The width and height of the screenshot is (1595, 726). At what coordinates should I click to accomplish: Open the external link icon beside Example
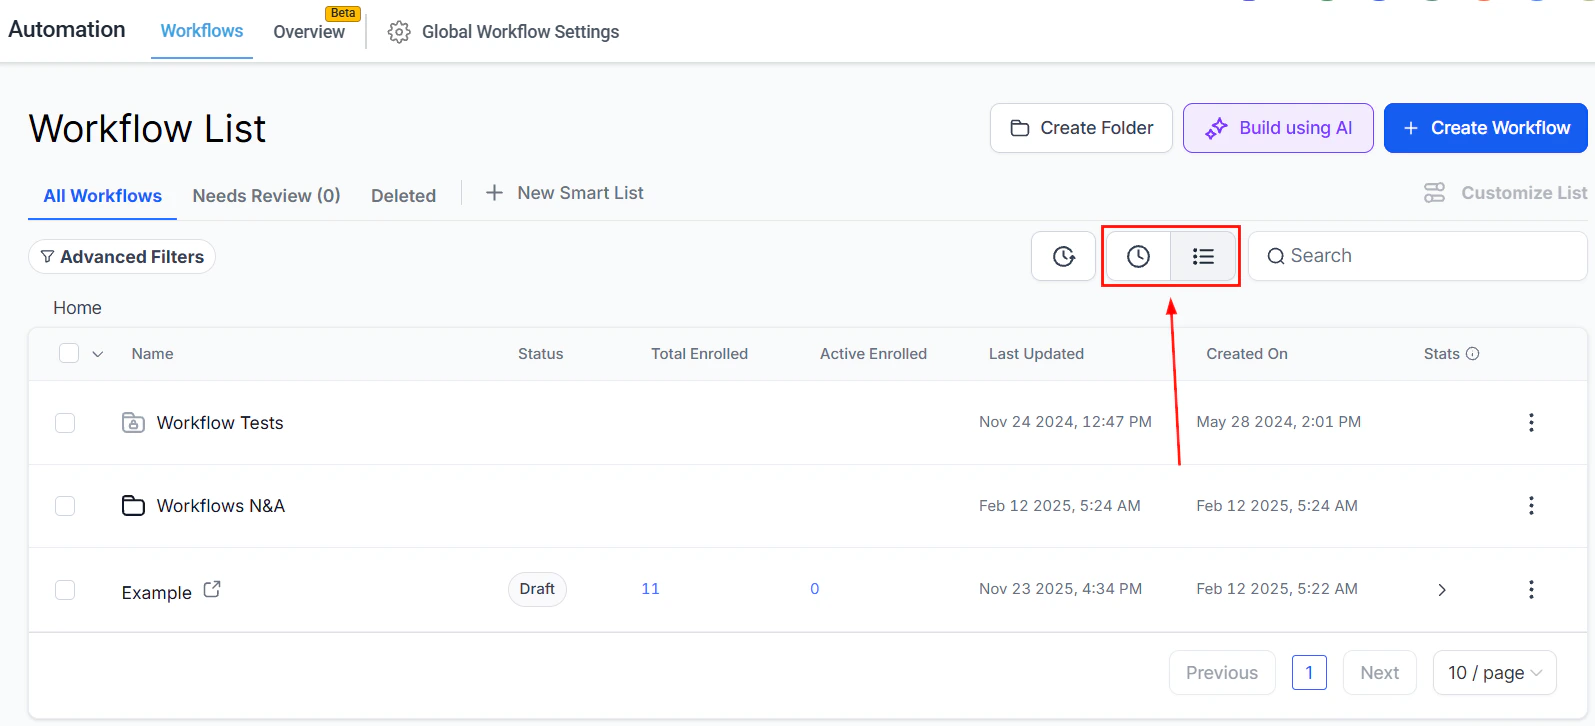(212, 590)
